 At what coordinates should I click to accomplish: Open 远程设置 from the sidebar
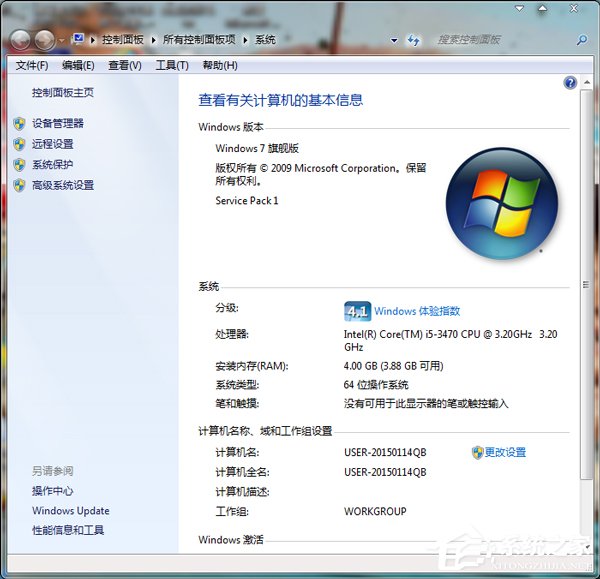(53, 144)
